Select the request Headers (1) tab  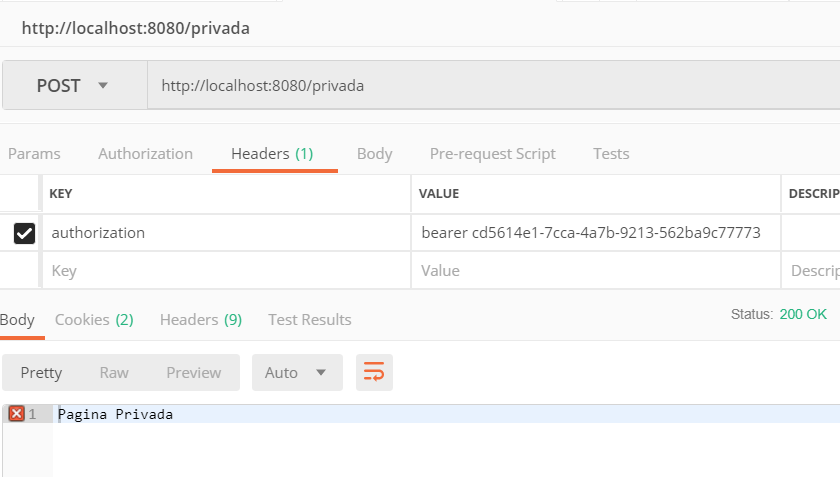click(272, 153)
